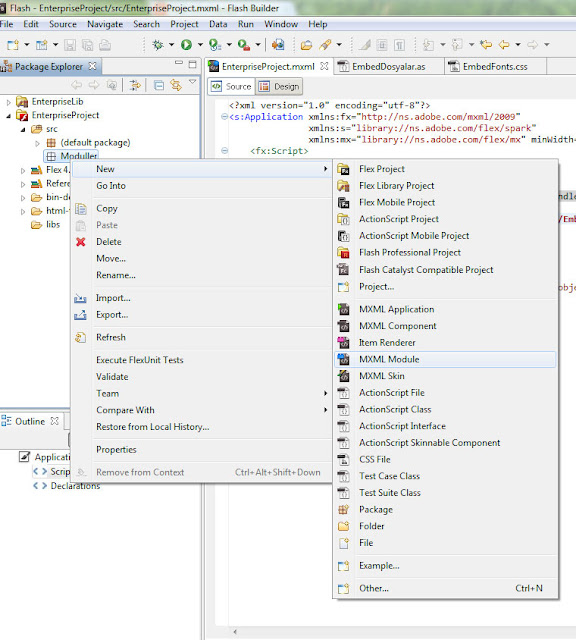Click Collapse All icon in Package Explorer
576x640 pixels.
[x=159, y=85]
